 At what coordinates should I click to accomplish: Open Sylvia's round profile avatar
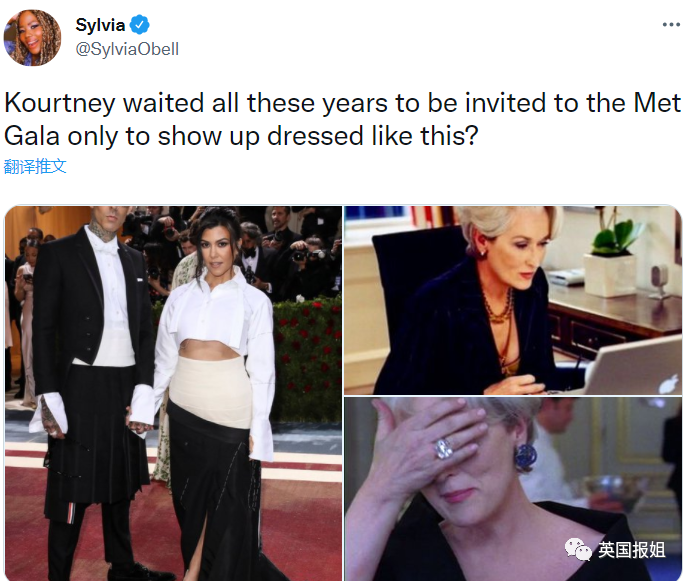click(32, 37)
